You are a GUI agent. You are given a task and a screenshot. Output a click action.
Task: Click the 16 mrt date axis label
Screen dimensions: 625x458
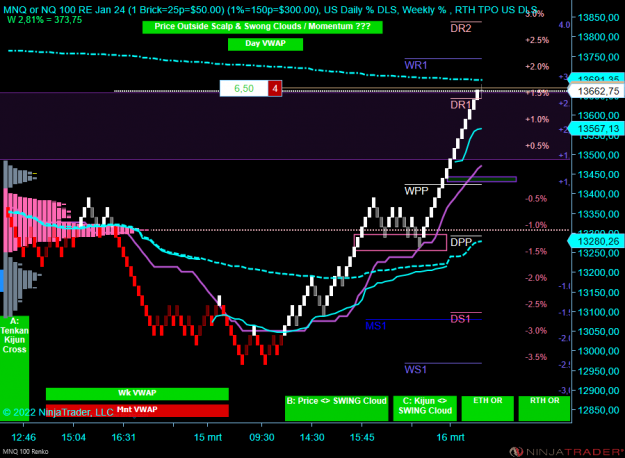(450, 437)
